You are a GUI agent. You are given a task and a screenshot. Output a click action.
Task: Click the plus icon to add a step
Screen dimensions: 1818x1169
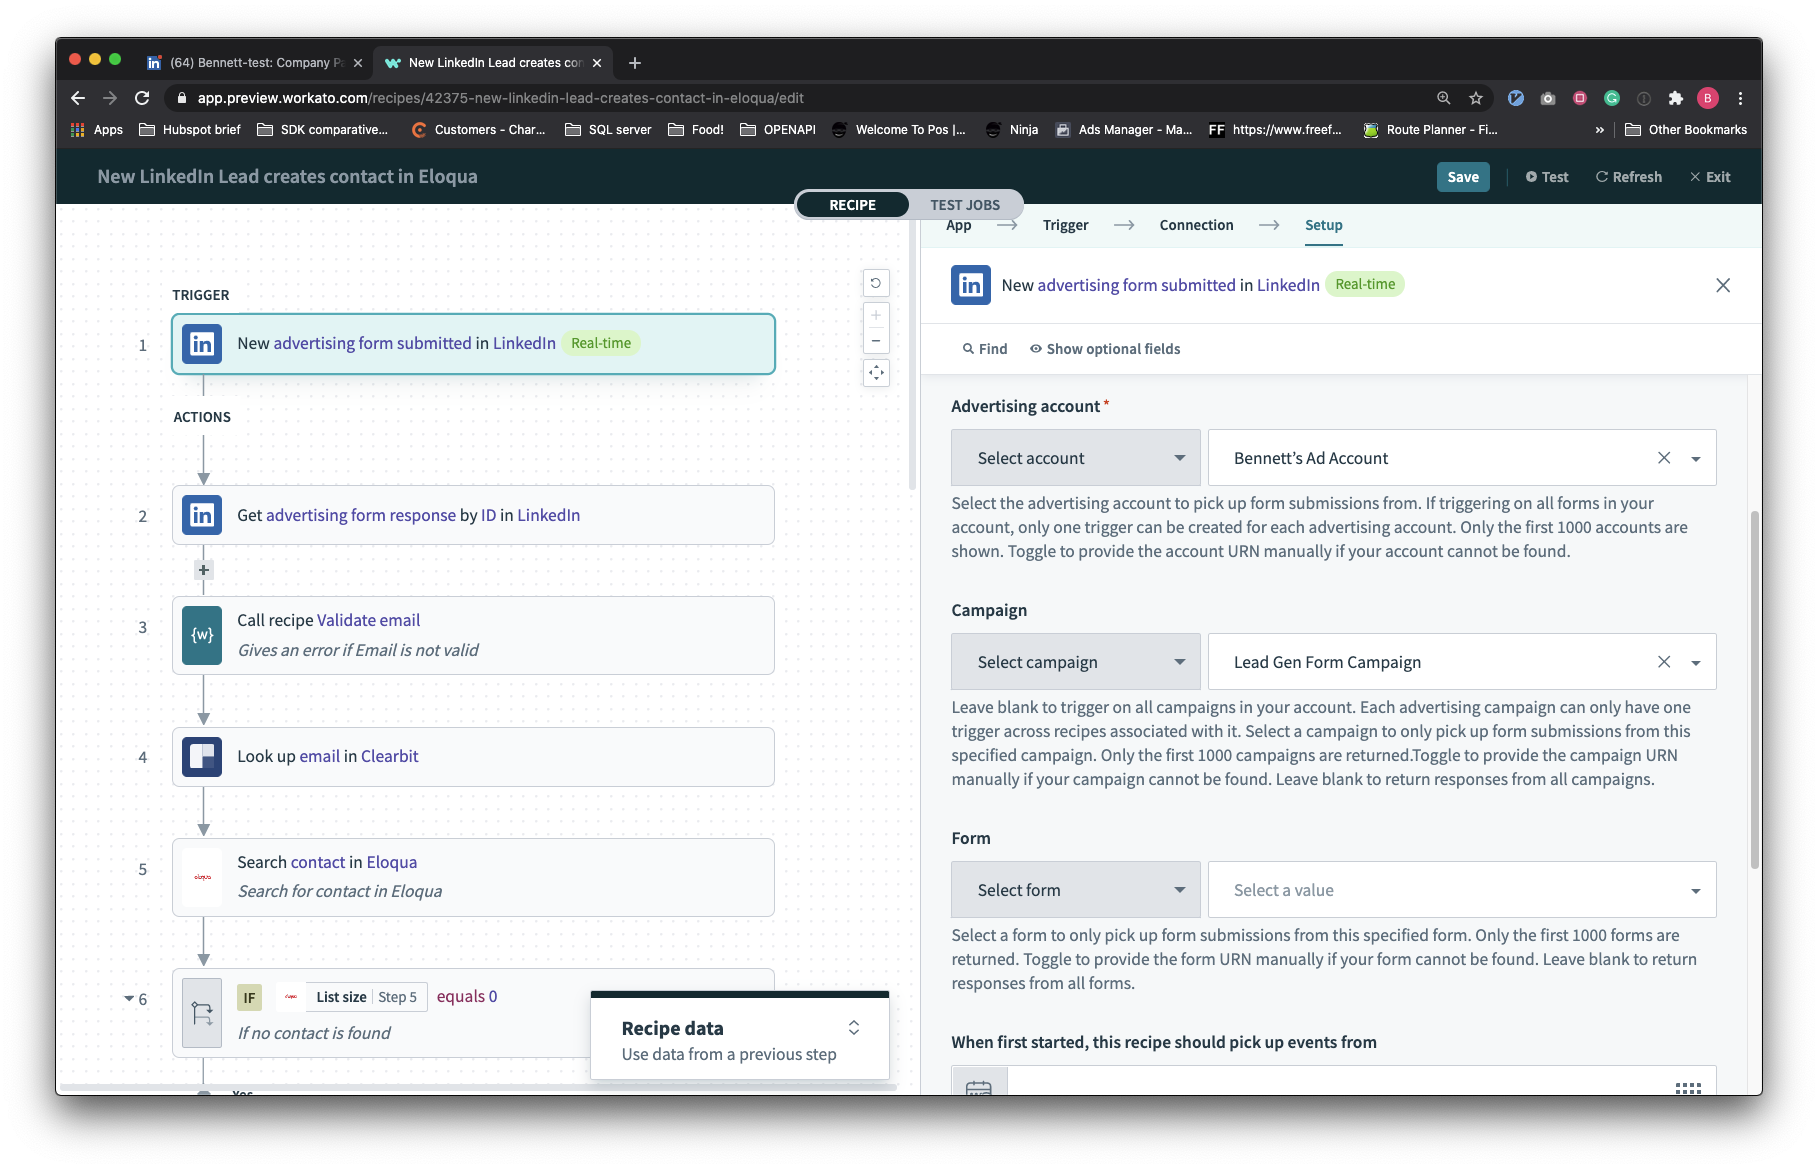click(x=204, y=570)
